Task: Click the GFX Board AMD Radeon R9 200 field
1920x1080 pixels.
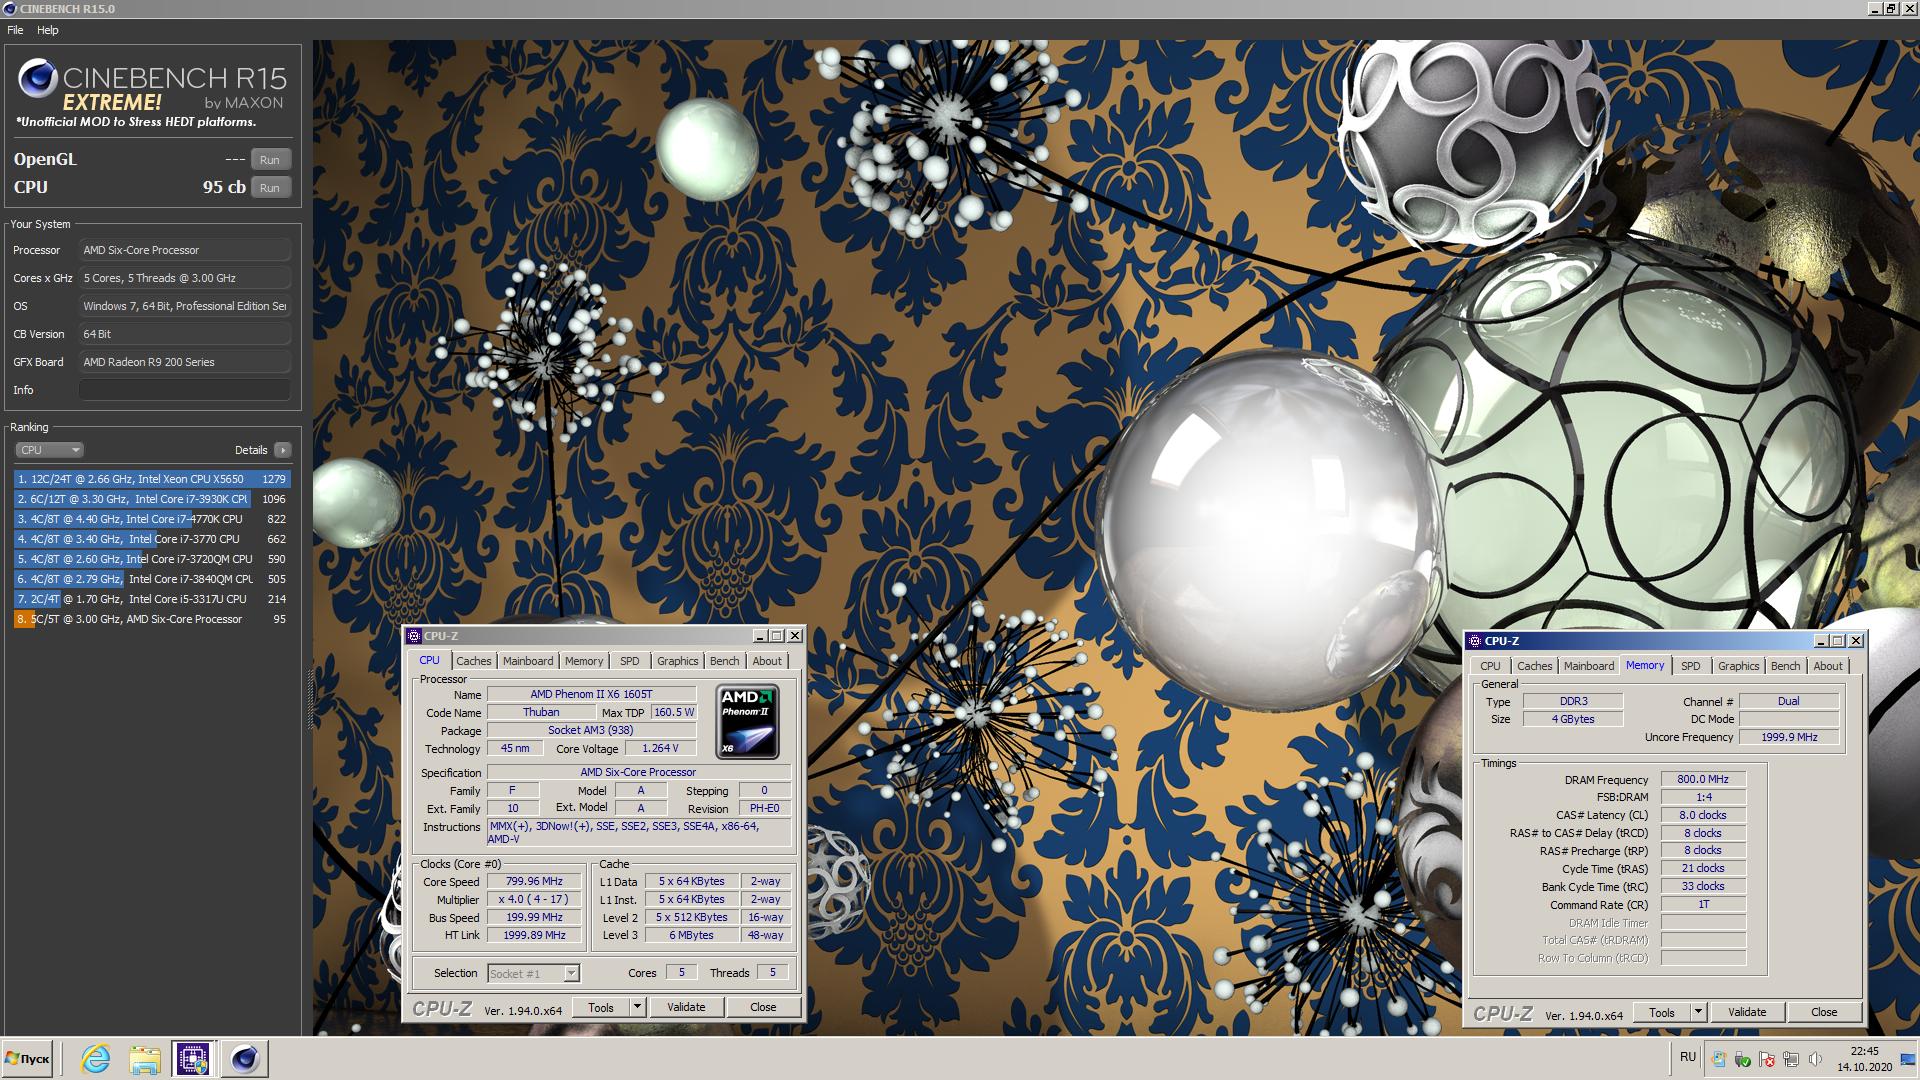Action: point(185,362)
